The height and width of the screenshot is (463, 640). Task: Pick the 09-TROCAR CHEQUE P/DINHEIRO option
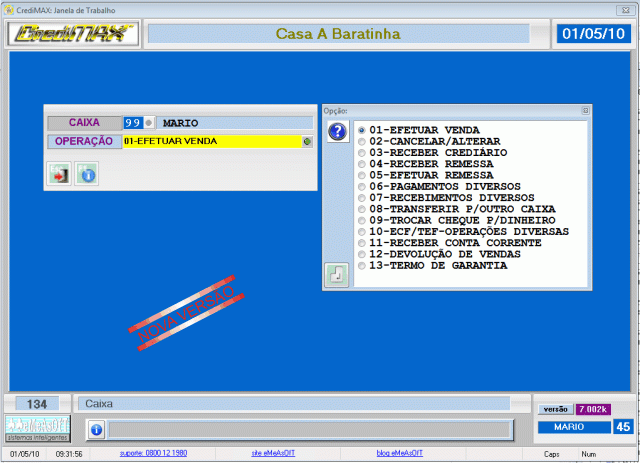tap(363, 220)
